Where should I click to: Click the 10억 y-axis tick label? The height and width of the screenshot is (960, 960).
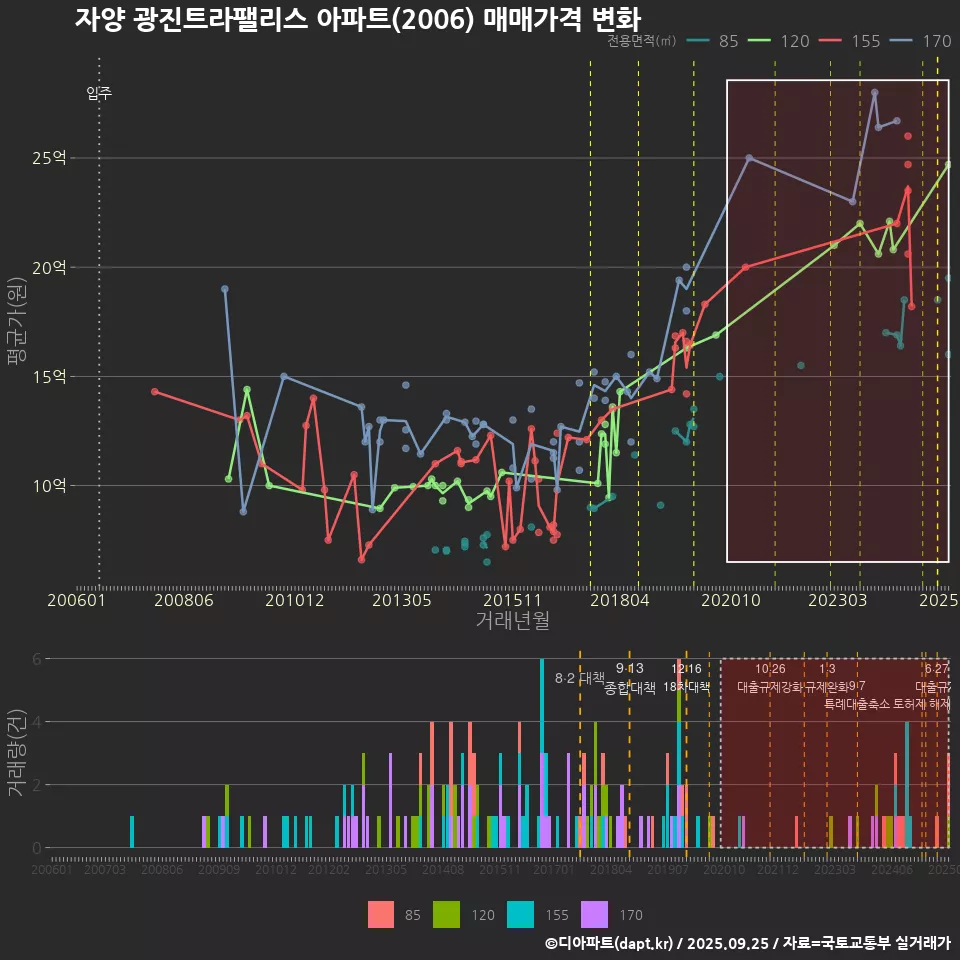tap(51, 486)
